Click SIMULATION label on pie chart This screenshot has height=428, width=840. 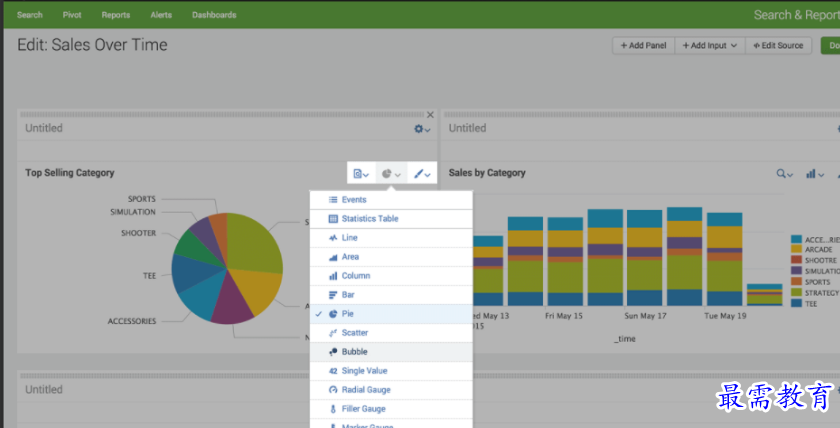133,212
